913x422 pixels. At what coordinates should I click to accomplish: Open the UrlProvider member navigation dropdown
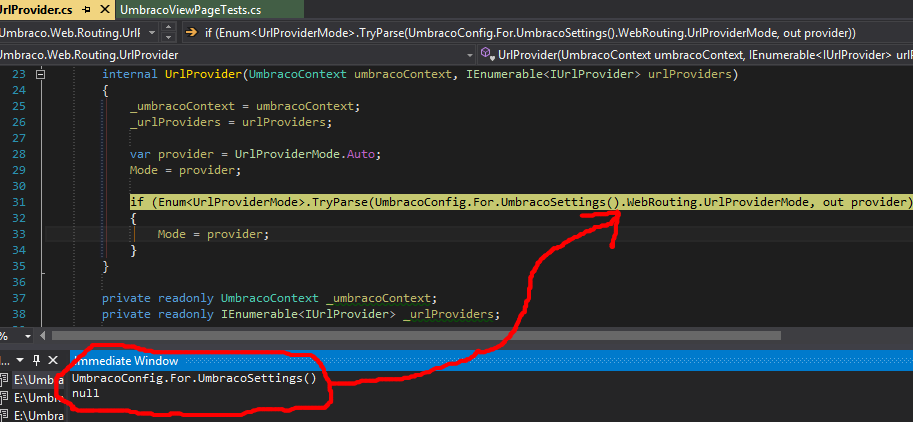click(700, 54)
